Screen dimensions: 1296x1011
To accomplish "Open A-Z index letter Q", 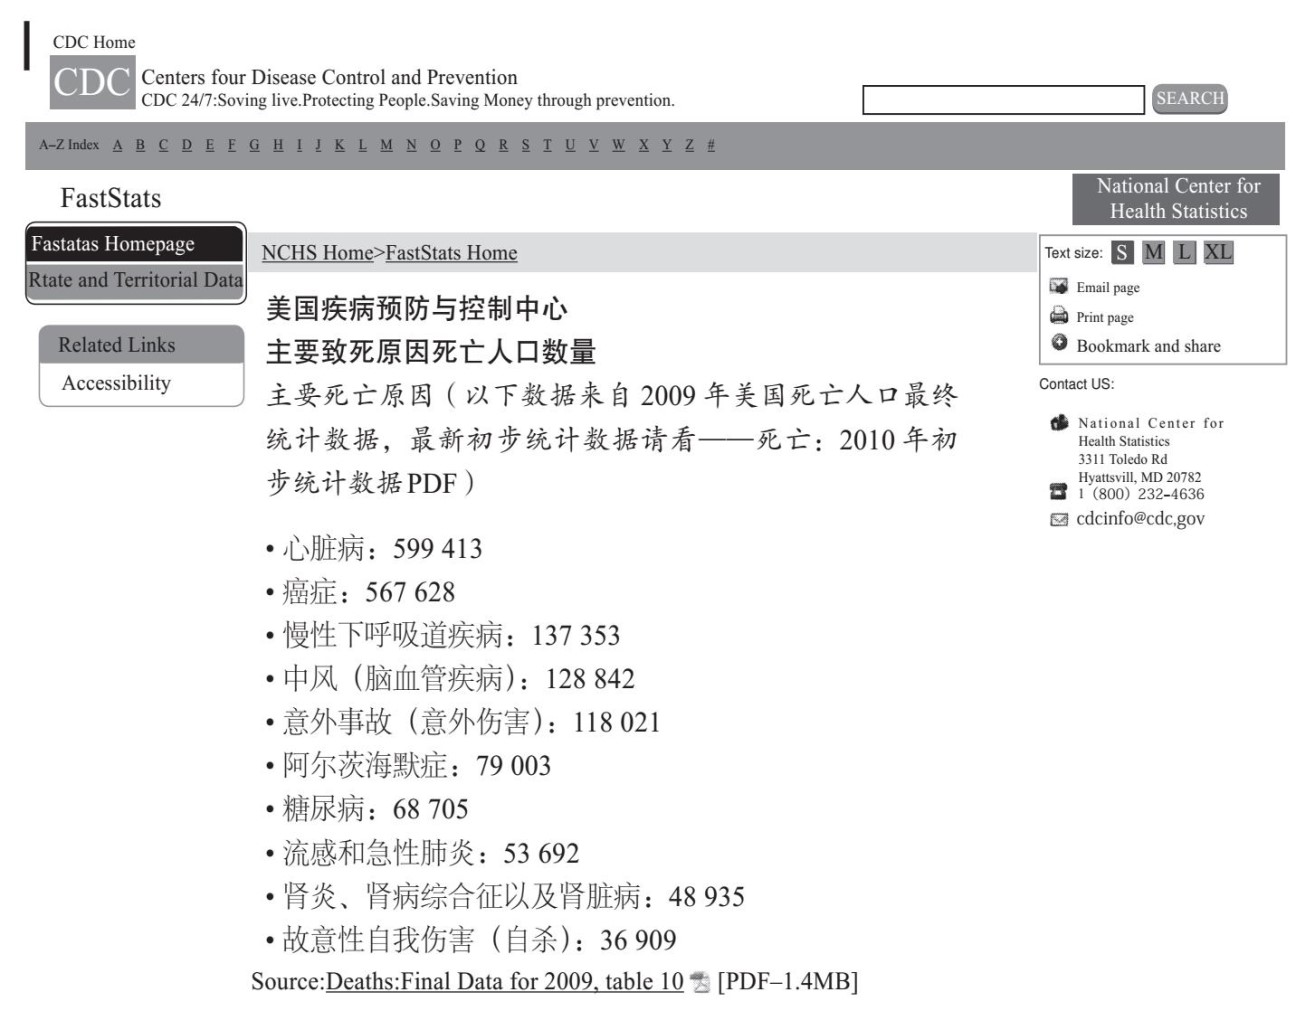I will (x=480, y=145).
